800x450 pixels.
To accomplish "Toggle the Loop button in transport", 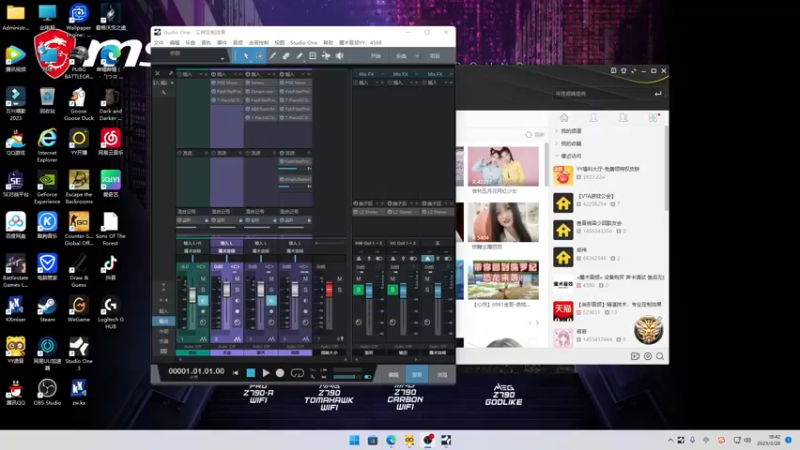I will tap(297, 373).
